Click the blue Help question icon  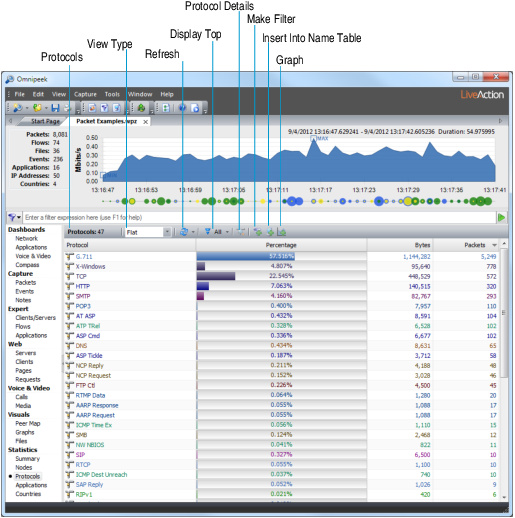pos(182,108)
